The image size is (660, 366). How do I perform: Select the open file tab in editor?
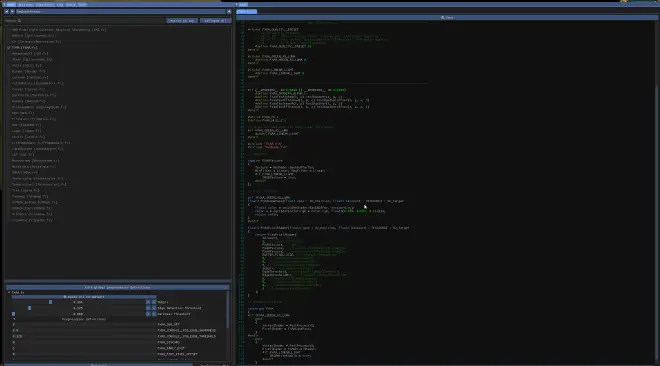[246, 11]
